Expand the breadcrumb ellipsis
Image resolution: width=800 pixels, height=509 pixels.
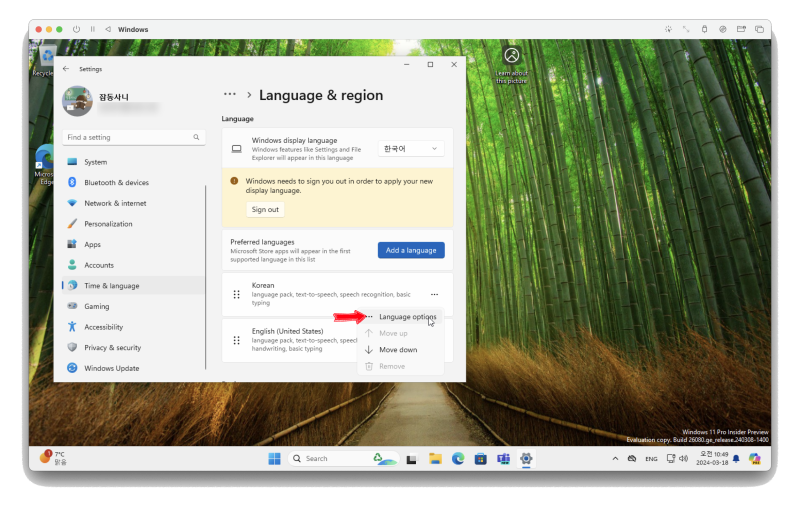pyautogui.click(x=230, y=94)
